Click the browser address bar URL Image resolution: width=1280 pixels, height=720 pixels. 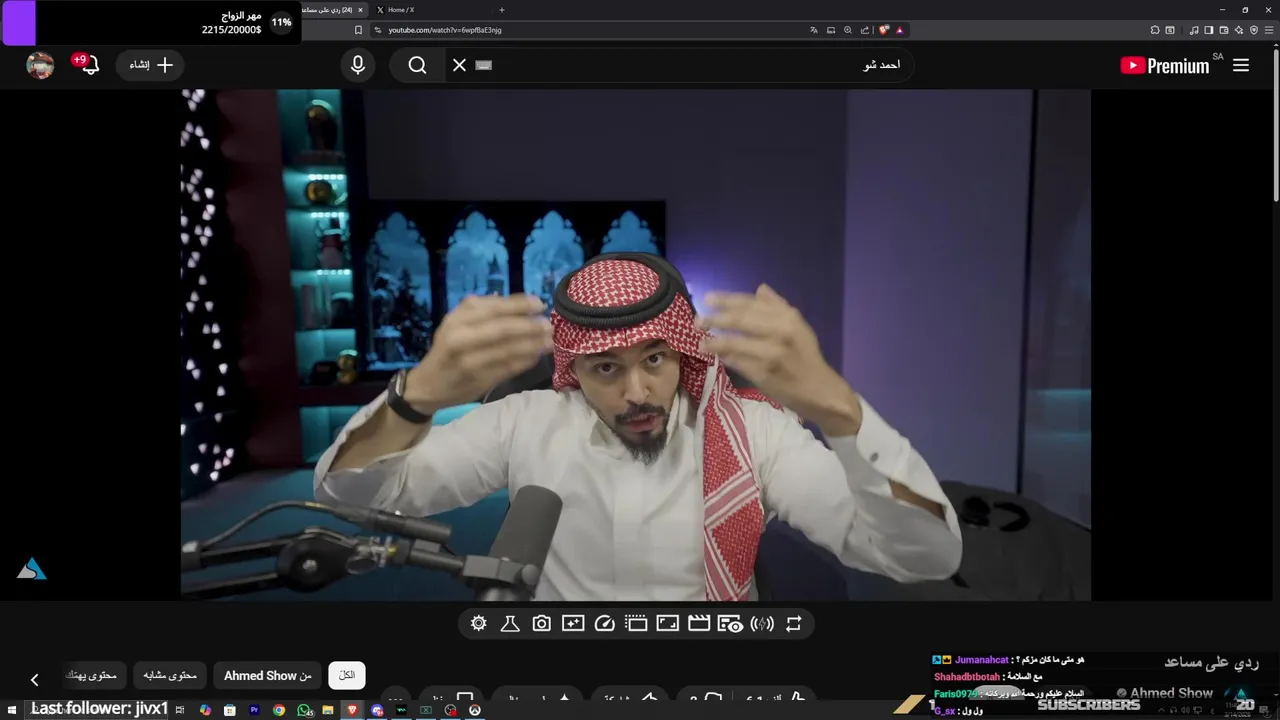(445, 30)
